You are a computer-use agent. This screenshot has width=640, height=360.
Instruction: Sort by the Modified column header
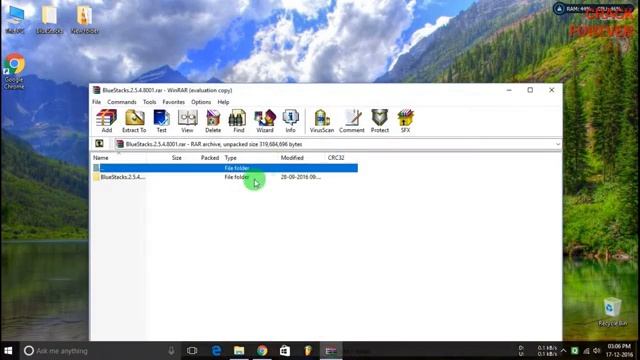tap(292, 158)
